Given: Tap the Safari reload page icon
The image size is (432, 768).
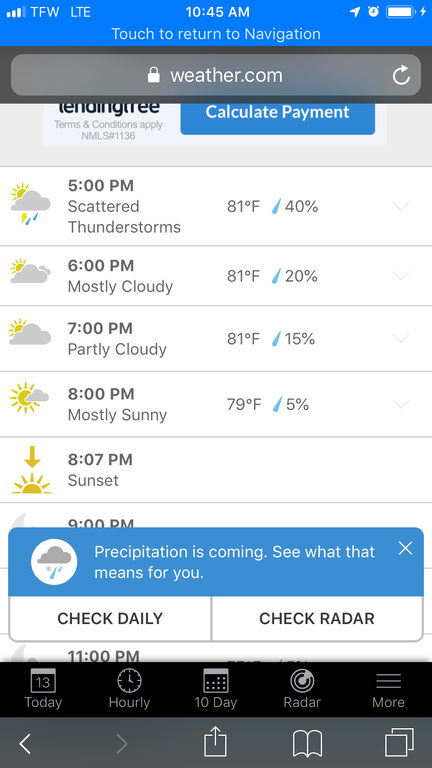Looking at the screenshot, I should pyautogui.click(x=401, y=75).
